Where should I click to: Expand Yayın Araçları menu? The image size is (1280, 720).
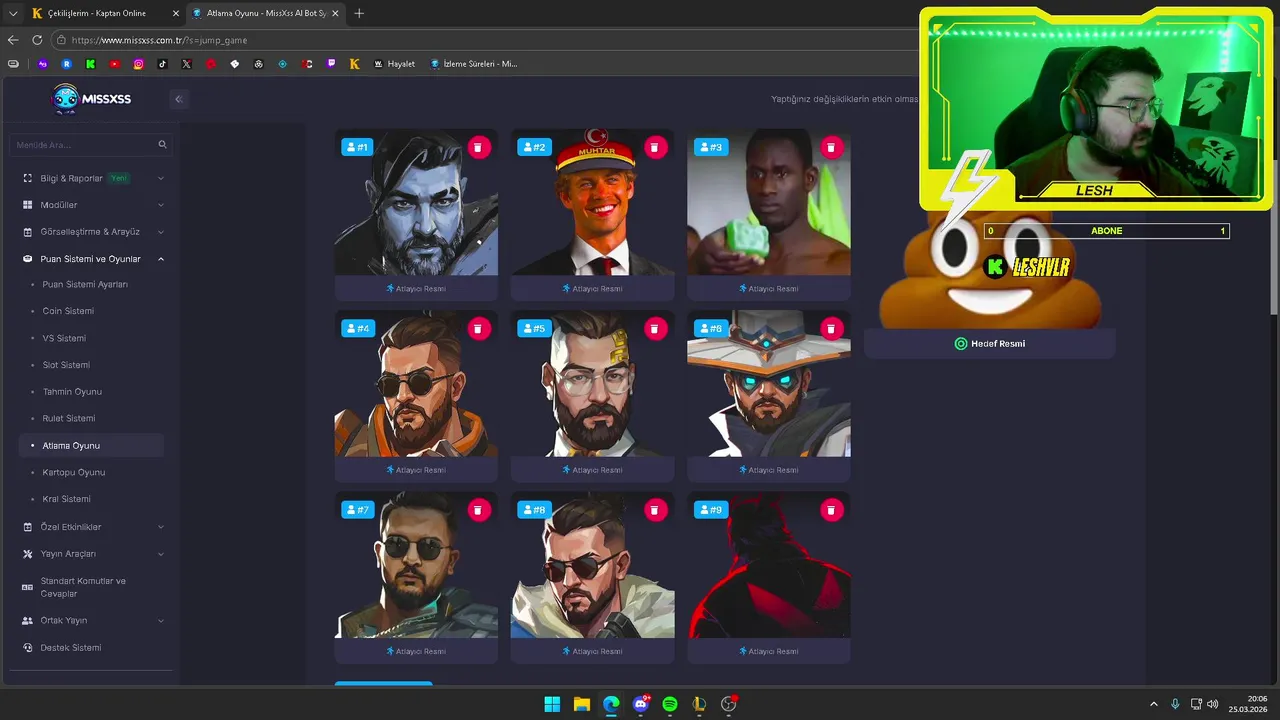(x=93, y=554)
